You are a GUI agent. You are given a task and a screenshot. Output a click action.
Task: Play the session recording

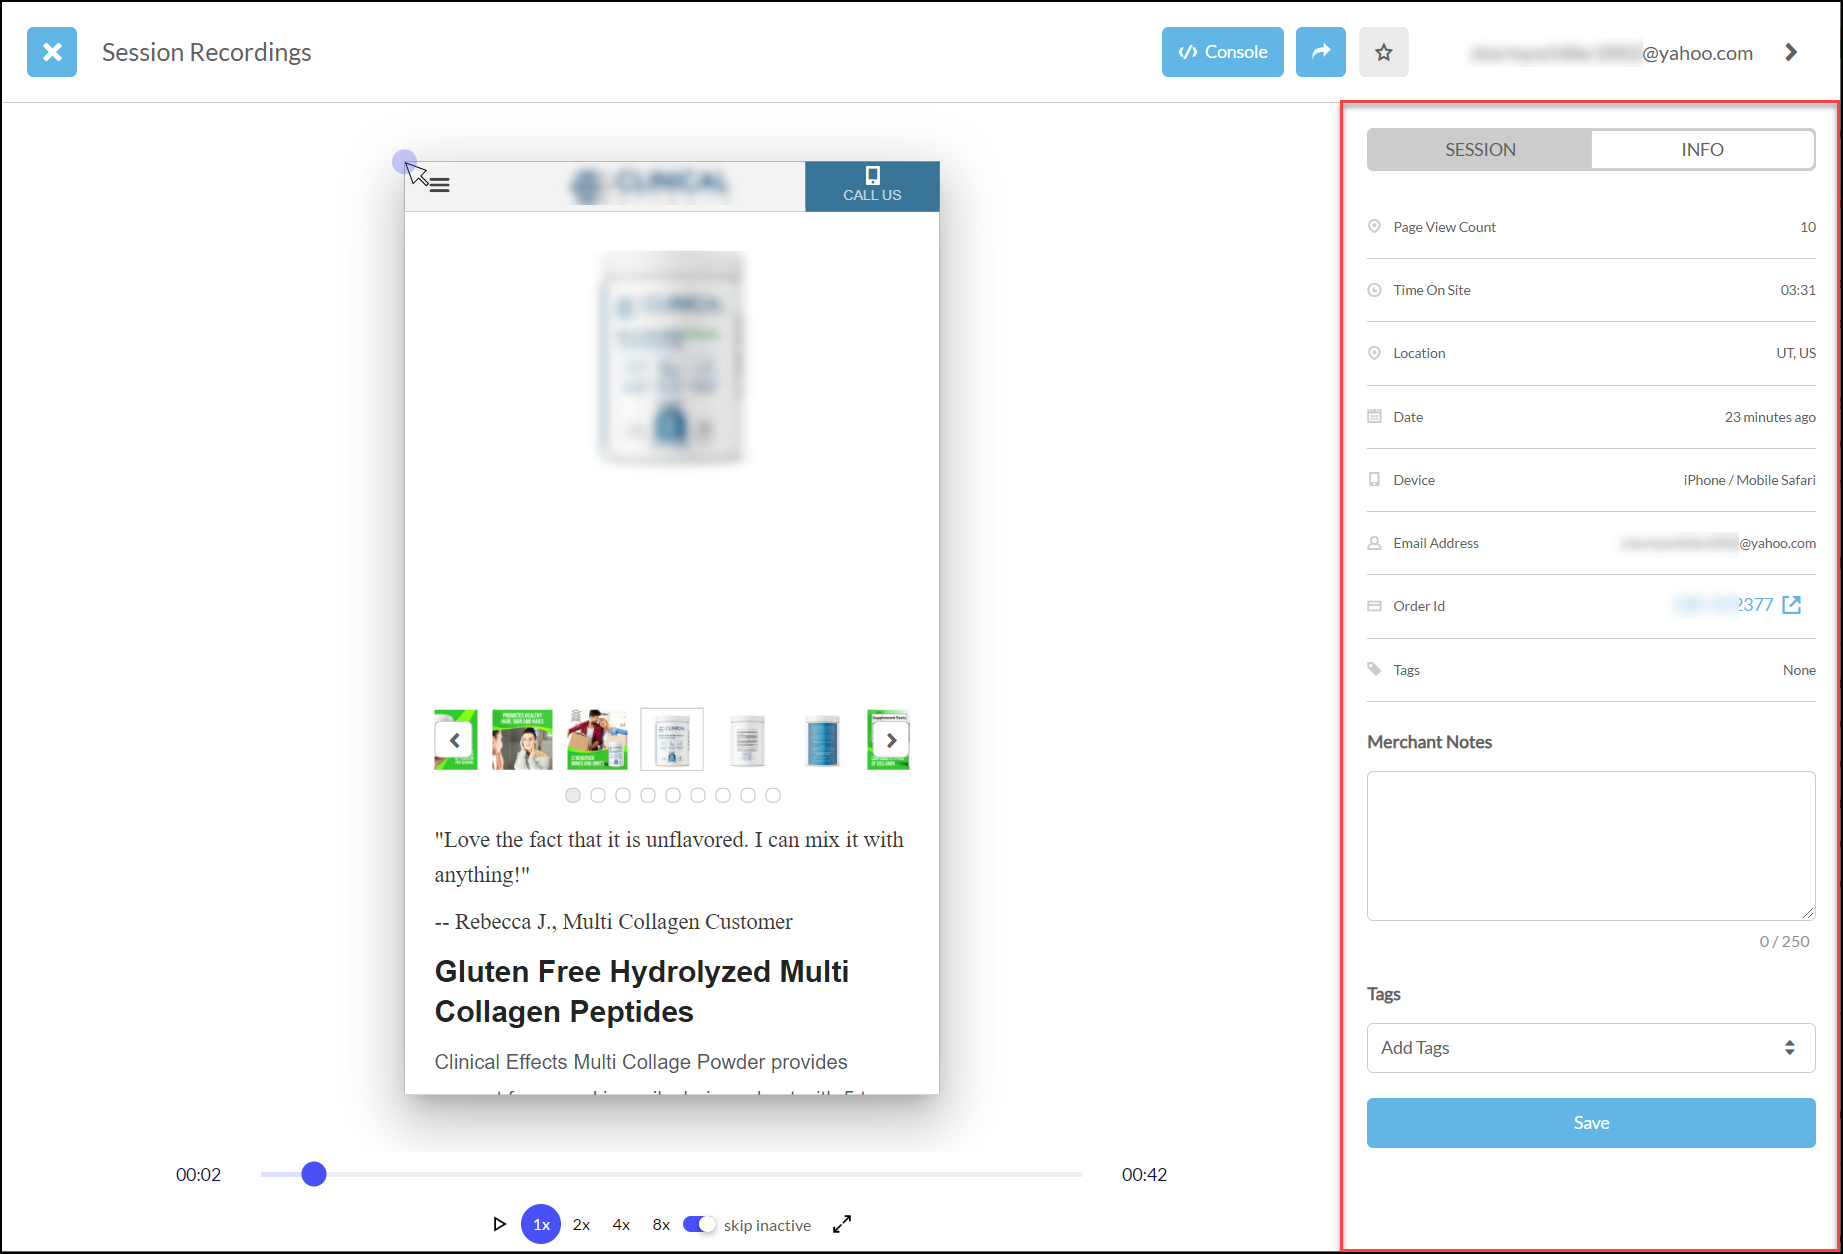tap(499, 1224)
